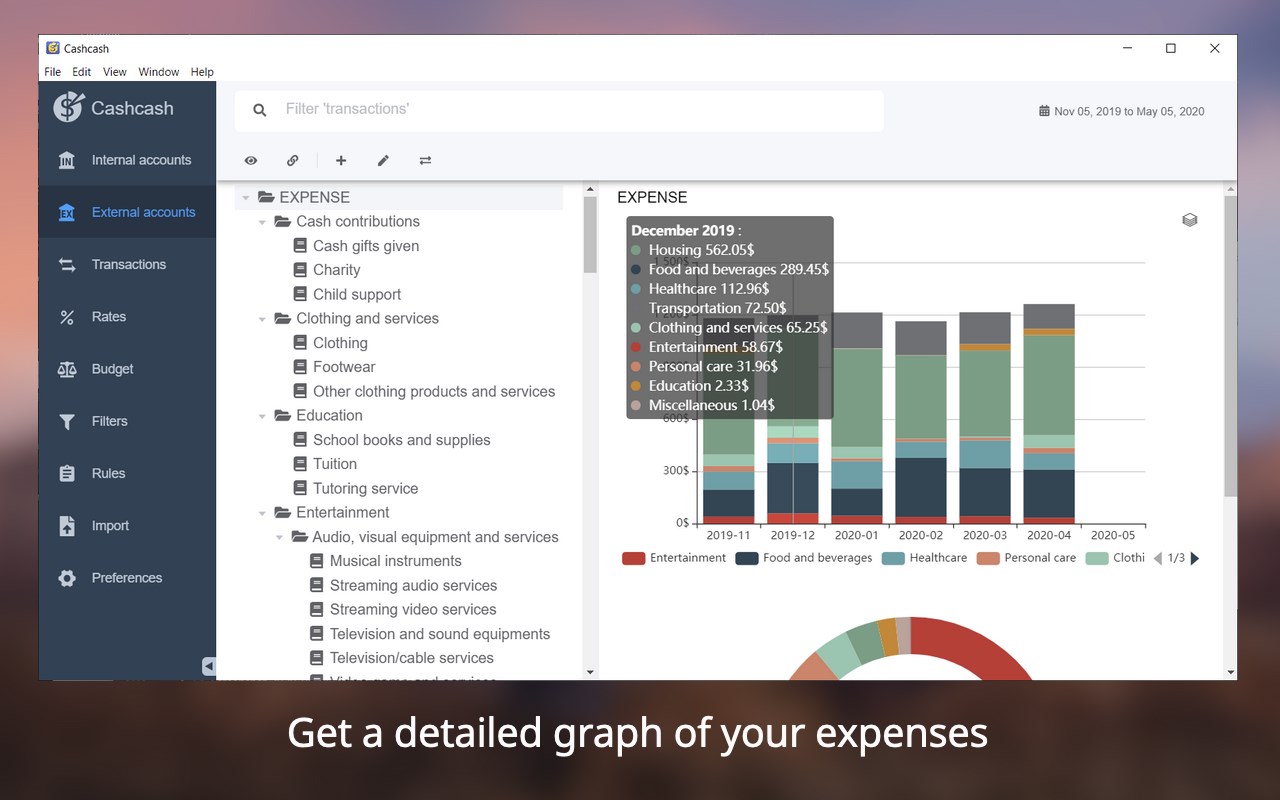The height and width of the screenshot is (800, 1280).
Task: Click the pencil edit icon
Action: point(383,160)
